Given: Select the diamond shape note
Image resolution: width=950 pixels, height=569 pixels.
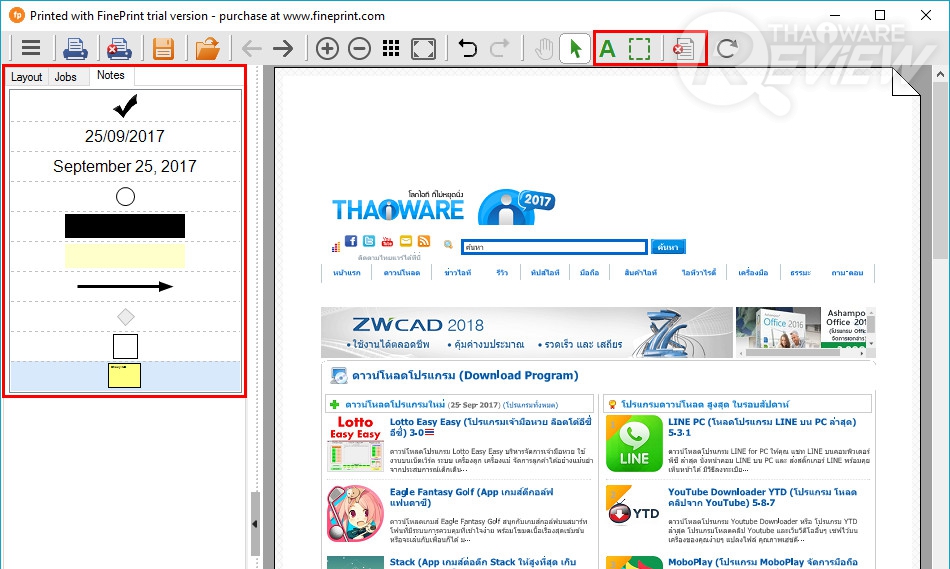Looking at the screenshot, I should tap(125, 316).
